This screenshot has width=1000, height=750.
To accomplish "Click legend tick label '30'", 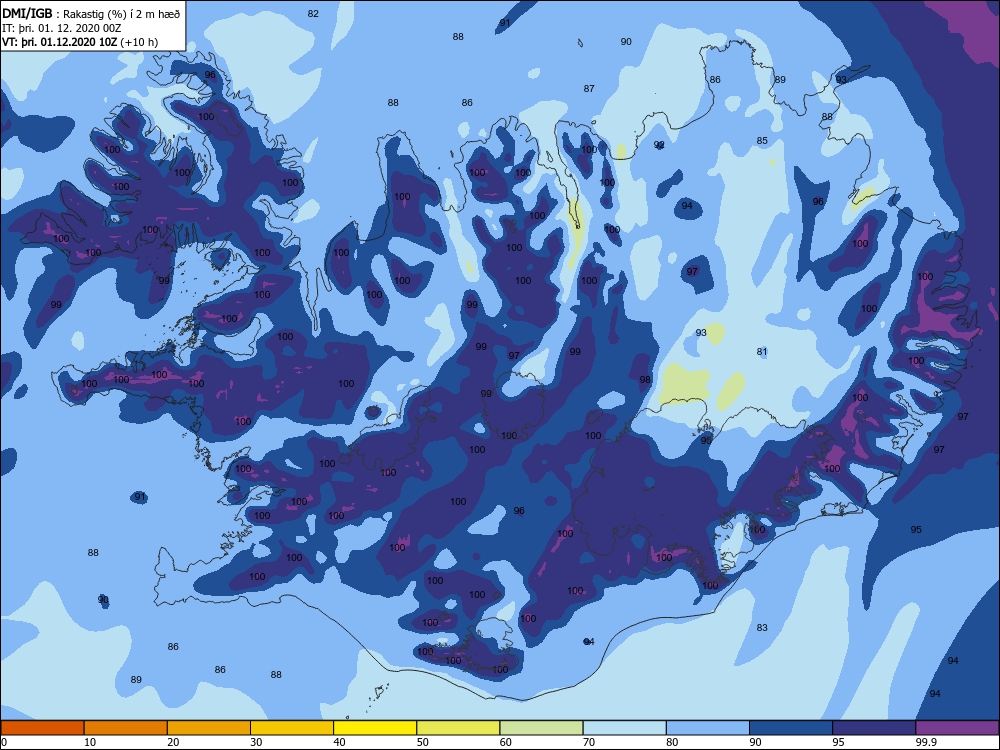I will [256, 742].
